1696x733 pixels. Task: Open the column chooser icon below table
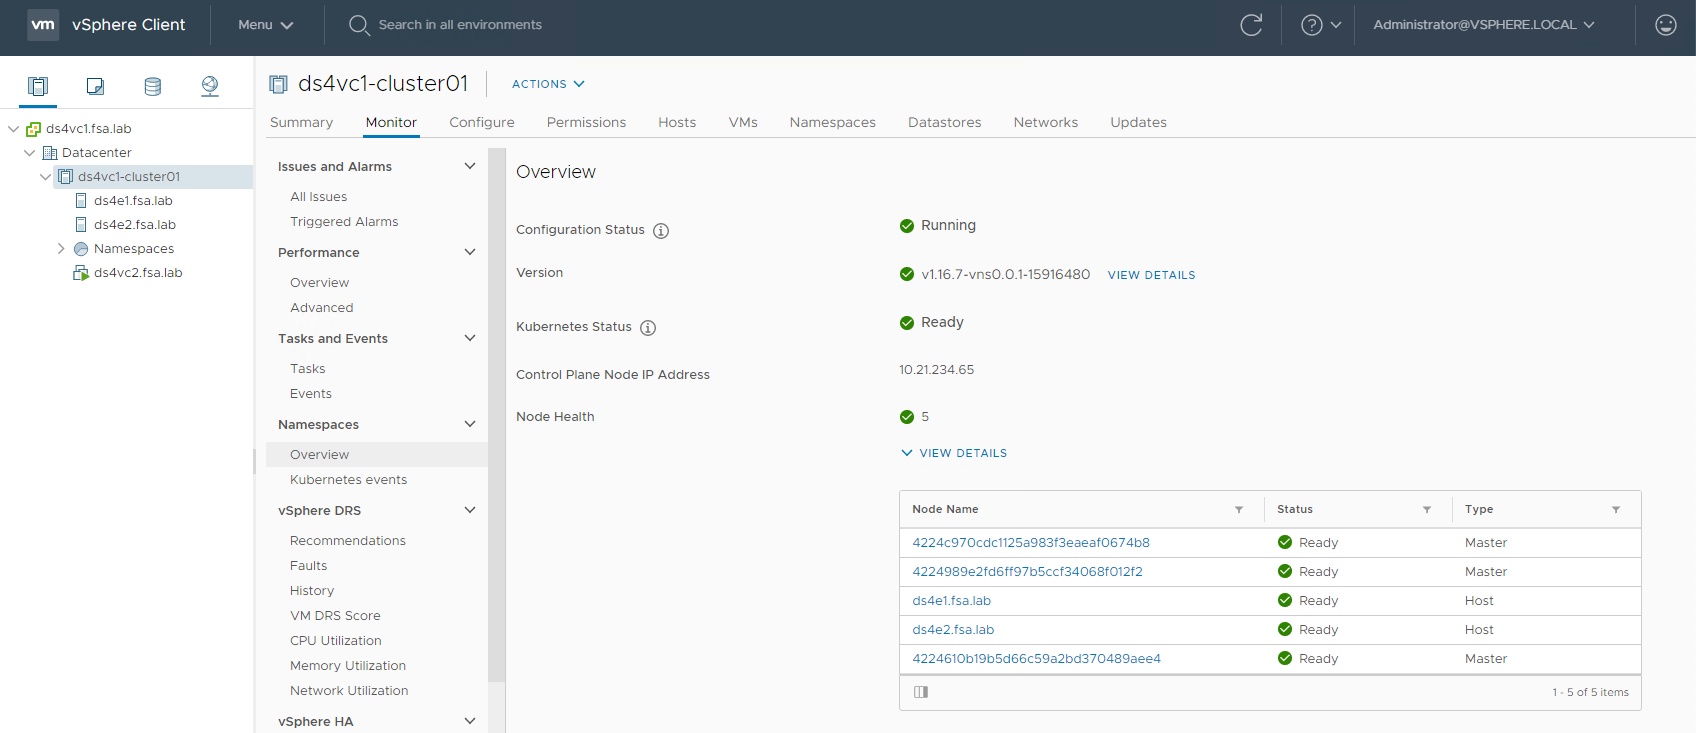click(921, 692)
